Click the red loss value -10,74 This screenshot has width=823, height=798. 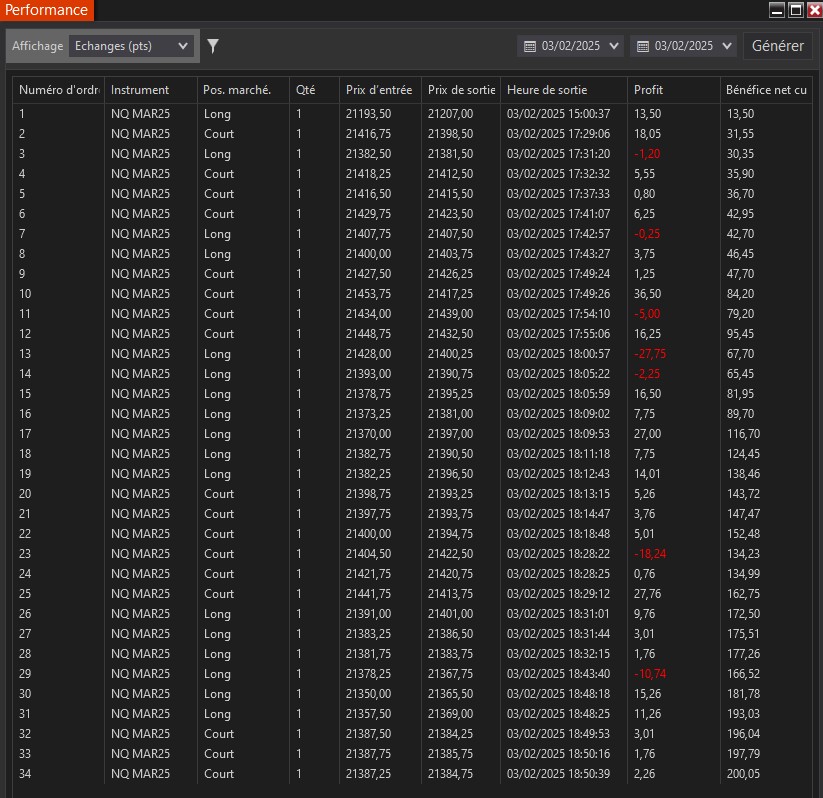[x=650, y=674]
